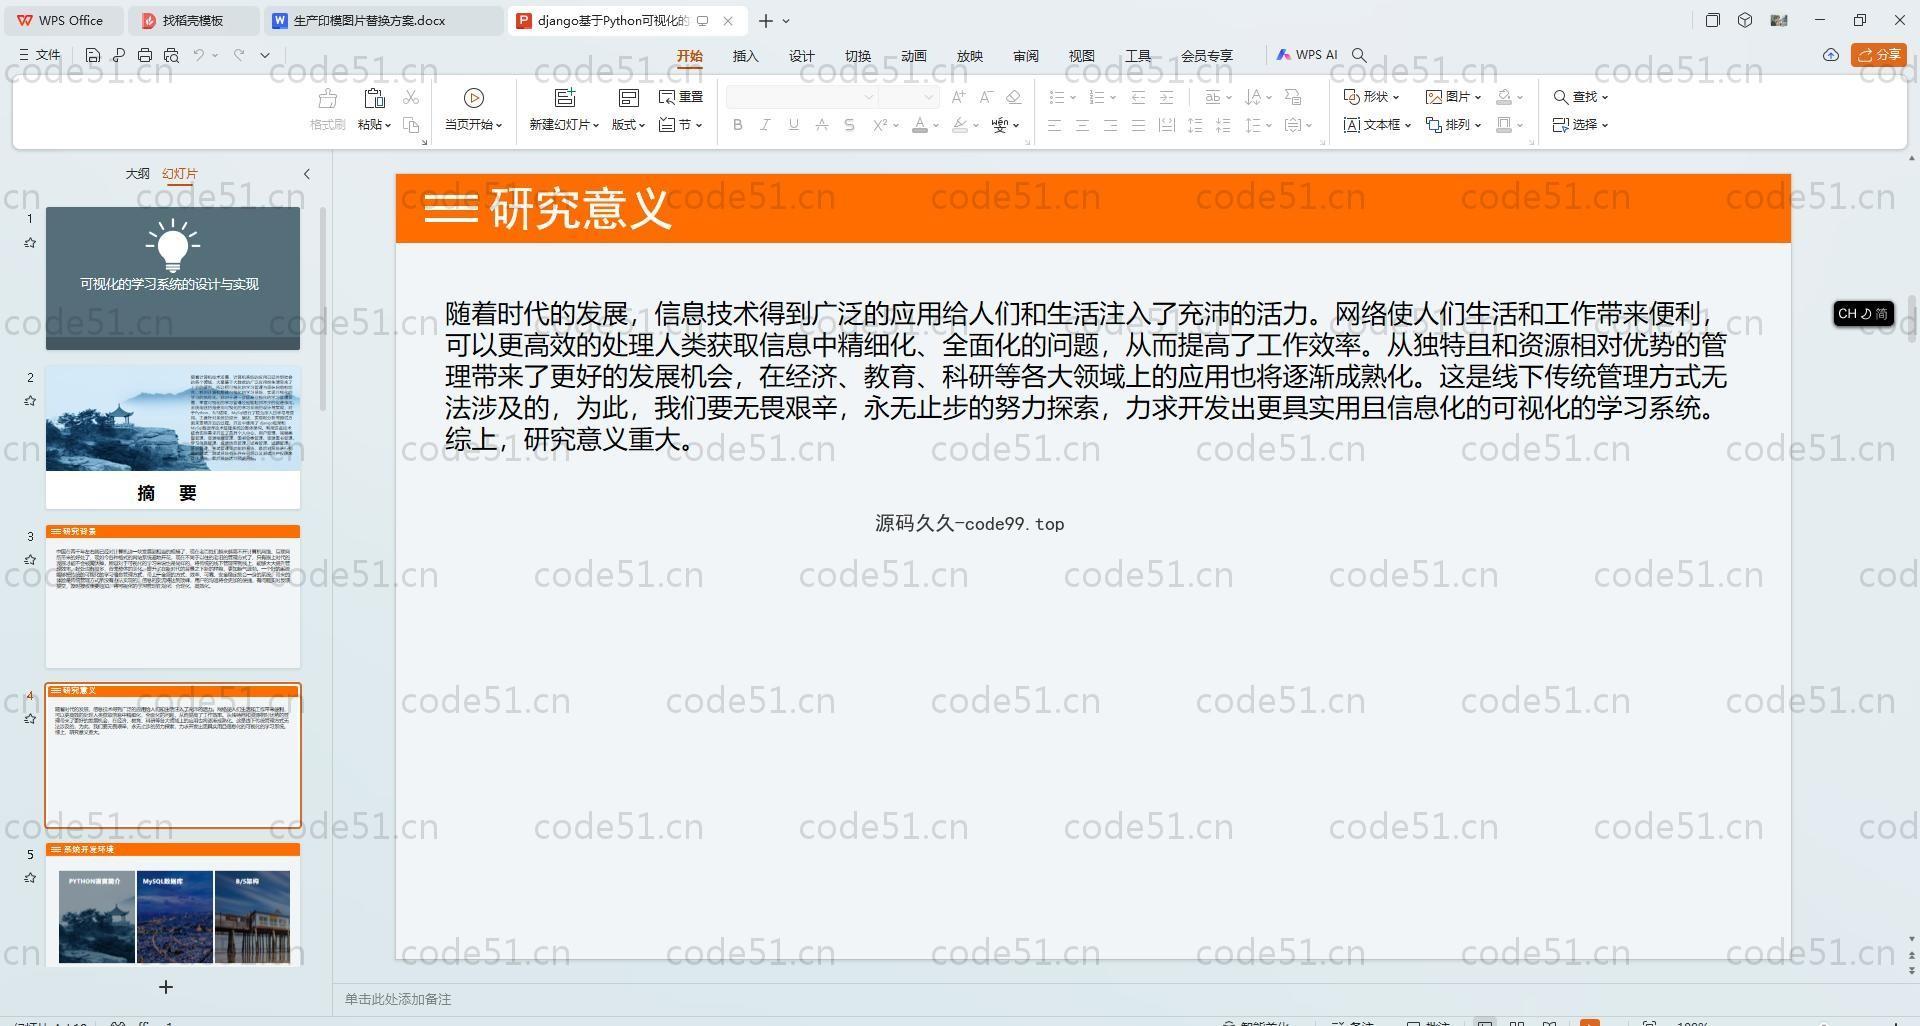Switch to 大纲 outline view tab
1920x1026 pixels.
click(137, 174)
